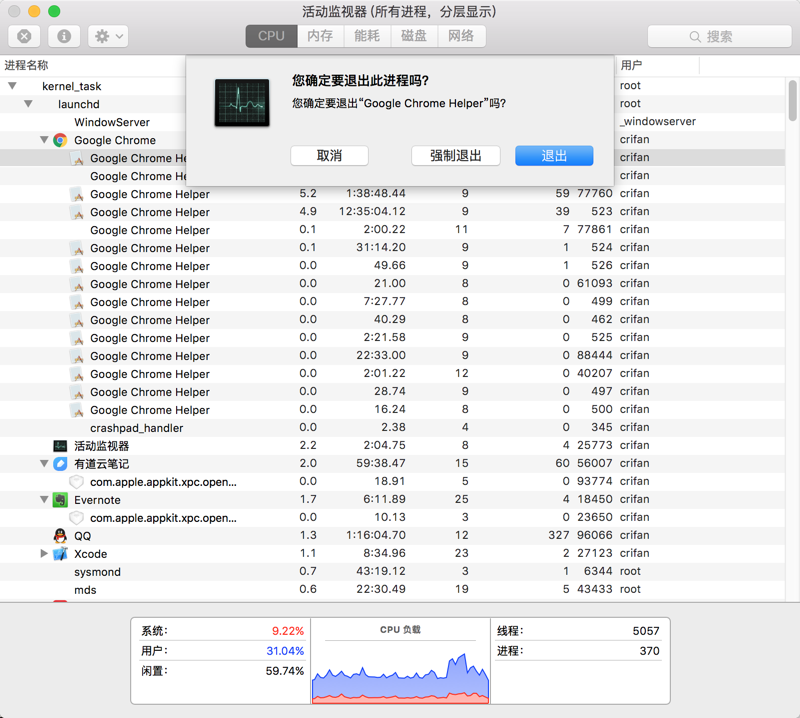800x718 pixels.
Task: Click the quit process toolbar icon
Action: 24,36
